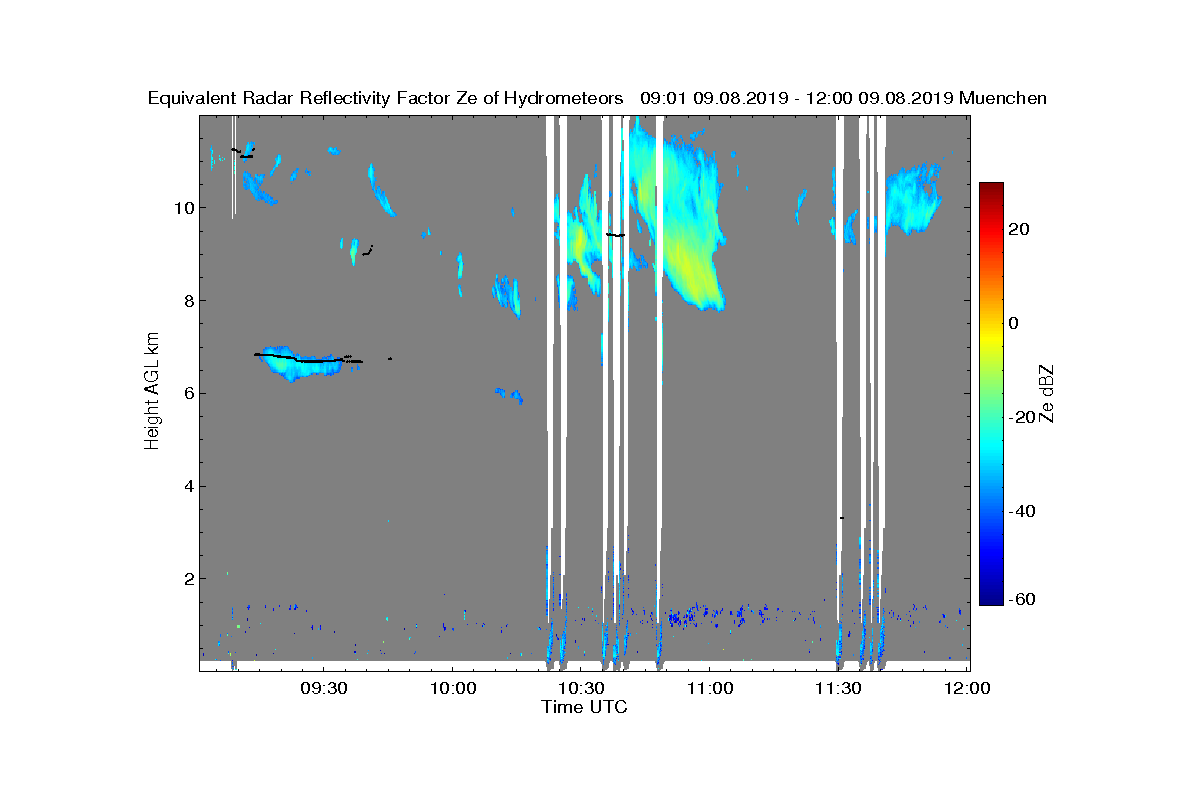Click the height tick label 8

[x=189, y=301]
